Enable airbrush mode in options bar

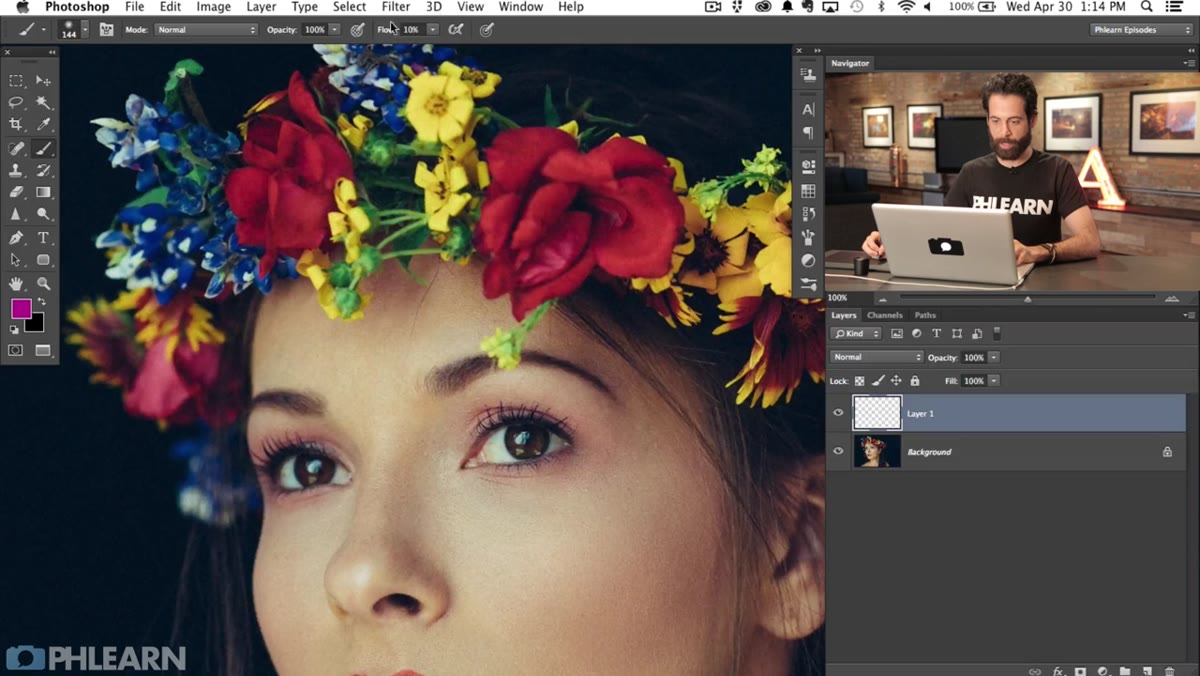pos(456,30)
